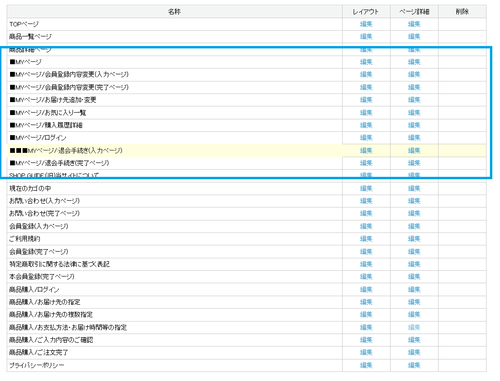Click the レイアウト column header
This screenshot has height=381, width=500.
click(x=366, y=12)
